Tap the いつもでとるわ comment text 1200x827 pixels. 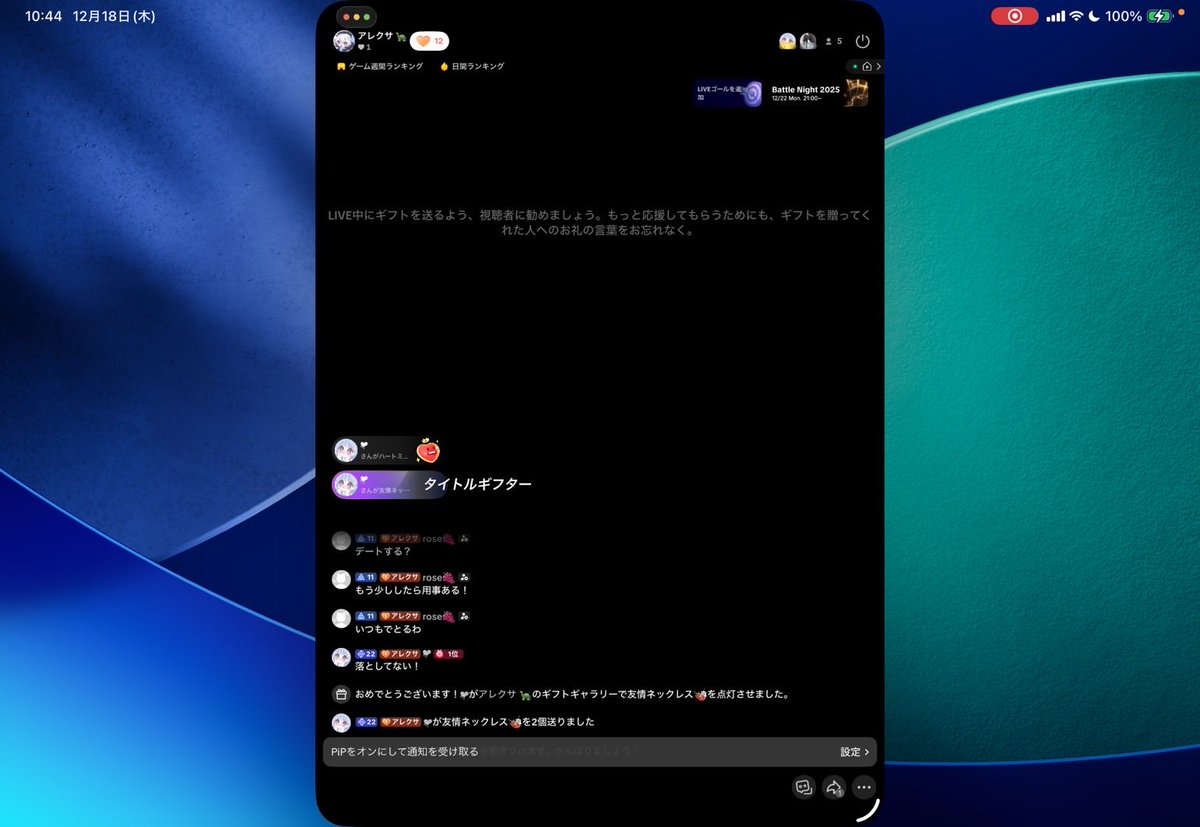(388, 629)
